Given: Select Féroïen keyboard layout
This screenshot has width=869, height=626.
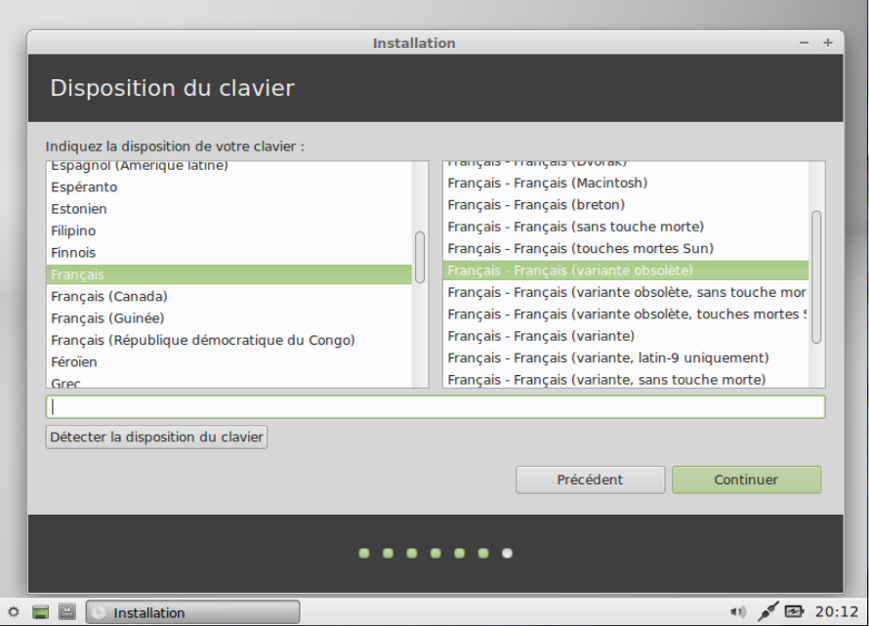Looking at the screenshot, I should (x=229, y=362).
